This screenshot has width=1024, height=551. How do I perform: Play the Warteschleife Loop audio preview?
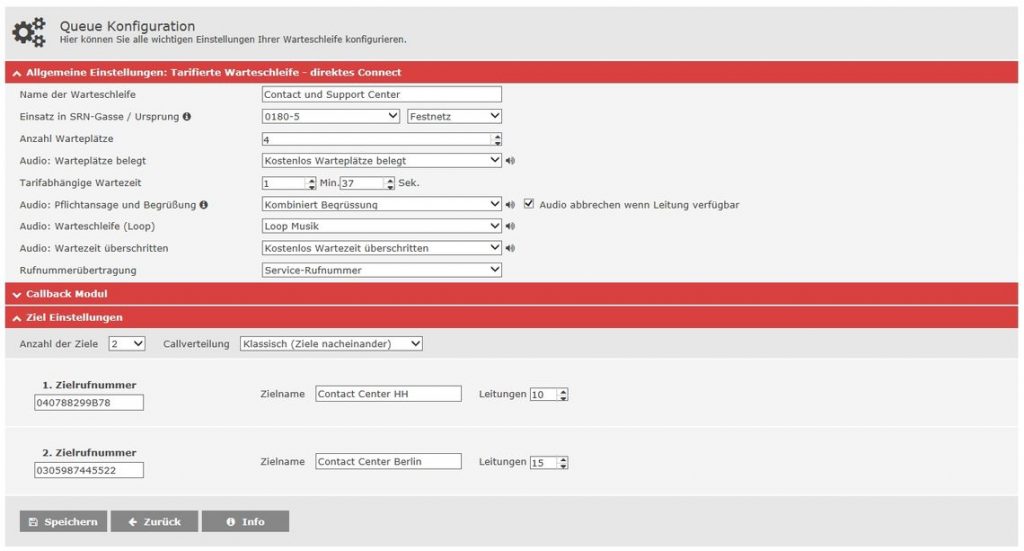pyautogui.click(x=510, y=226)
